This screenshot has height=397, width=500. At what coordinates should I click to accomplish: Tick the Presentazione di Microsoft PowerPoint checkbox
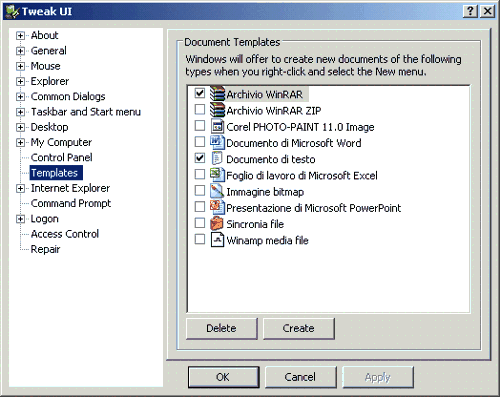click(x=200, y=207)
